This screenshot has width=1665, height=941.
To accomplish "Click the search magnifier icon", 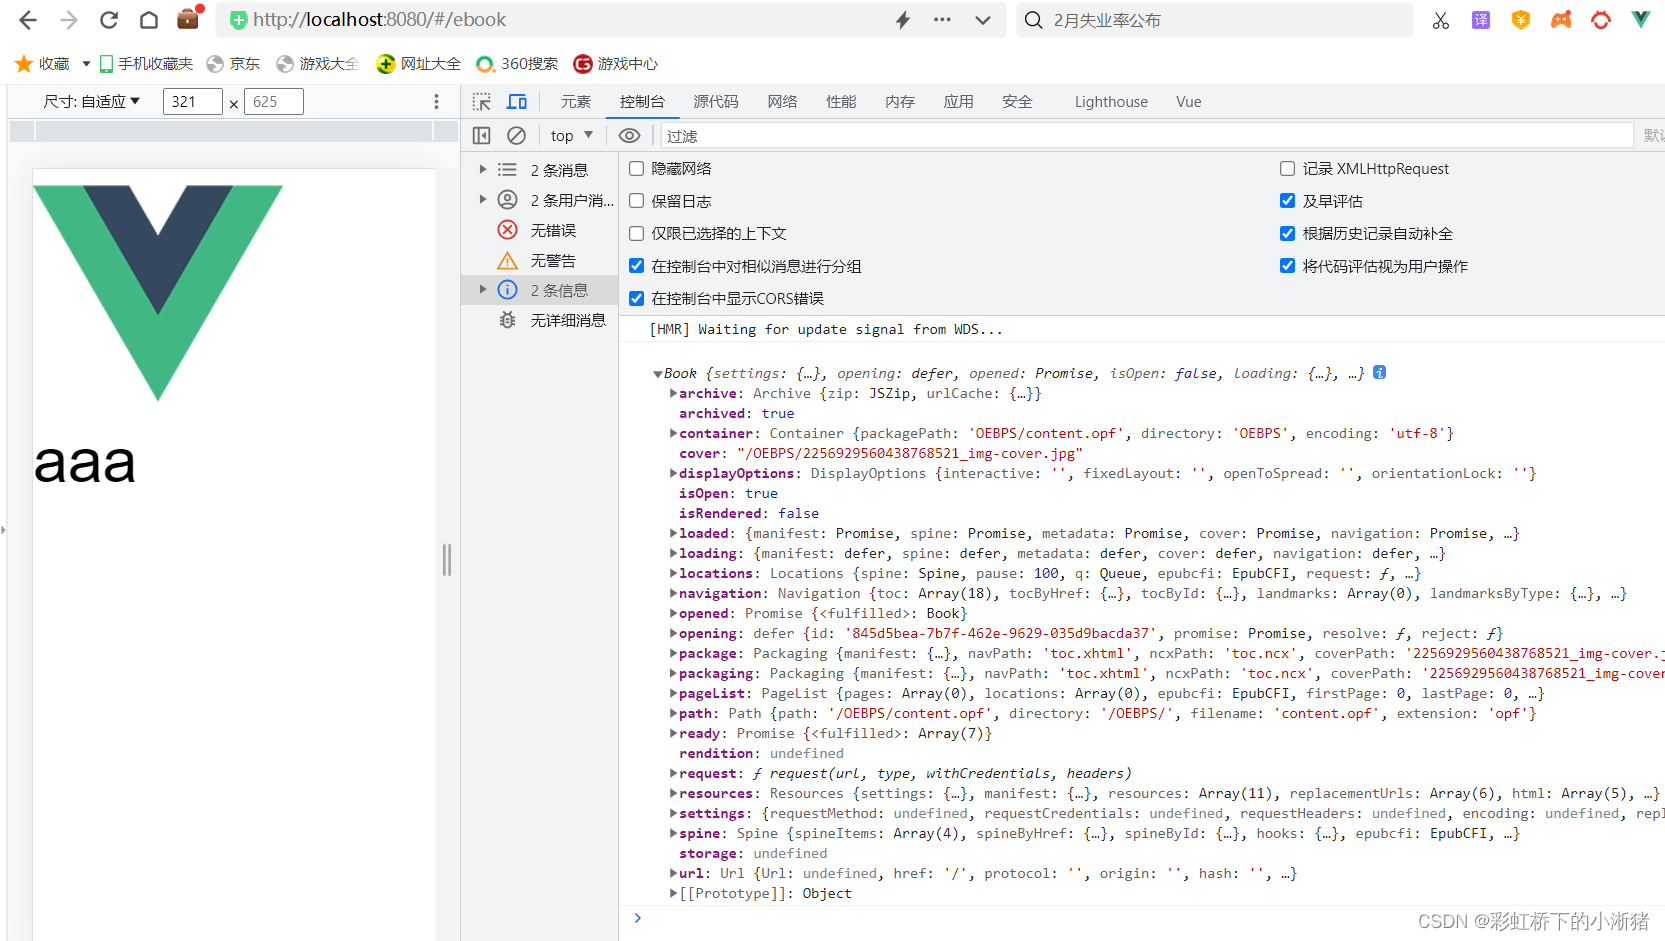I will (1034, 20).
